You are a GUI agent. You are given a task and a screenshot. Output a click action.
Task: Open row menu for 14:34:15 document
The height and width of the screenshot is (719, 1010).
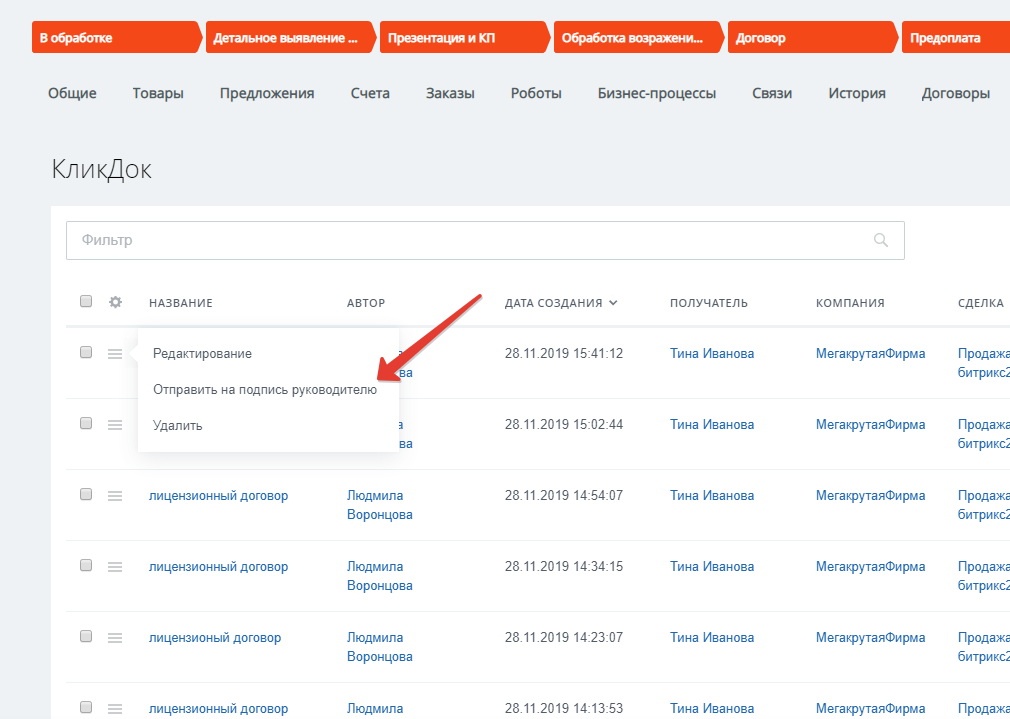tap(115, 567)
